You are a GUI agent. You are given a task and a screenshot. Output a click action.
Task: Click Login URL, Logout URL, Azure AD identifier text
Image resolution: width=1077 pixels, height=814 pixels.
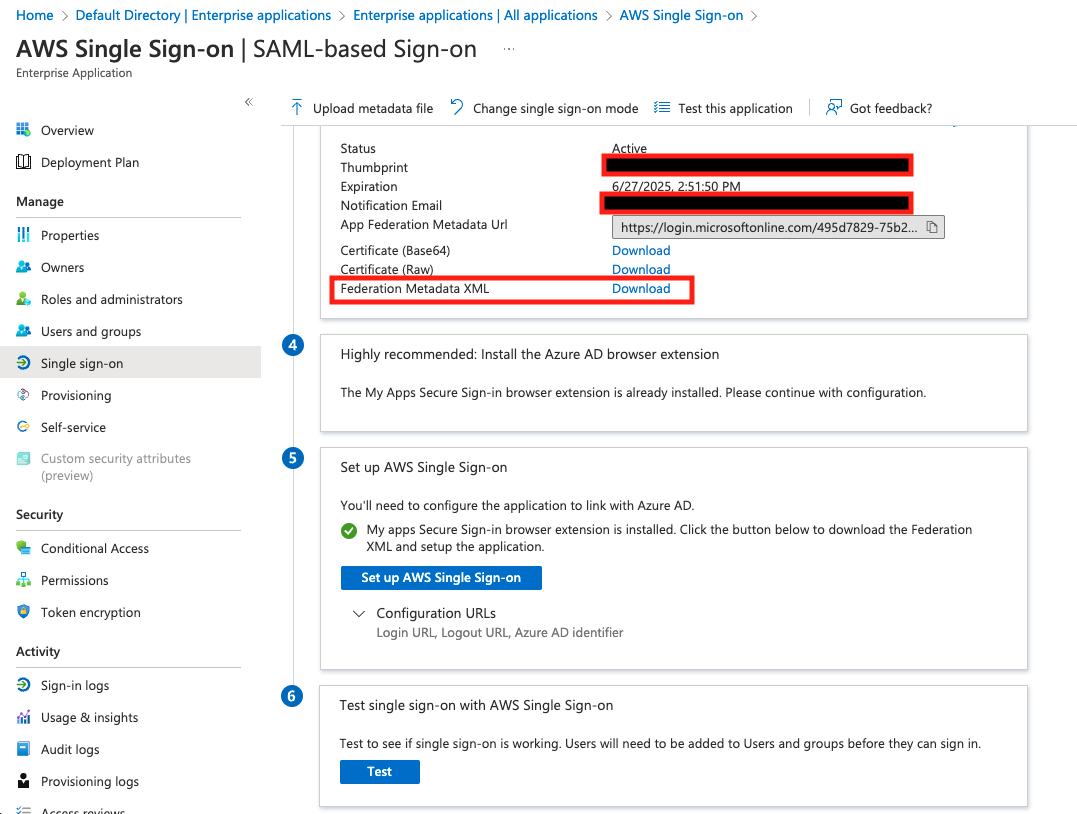point(499,633)
